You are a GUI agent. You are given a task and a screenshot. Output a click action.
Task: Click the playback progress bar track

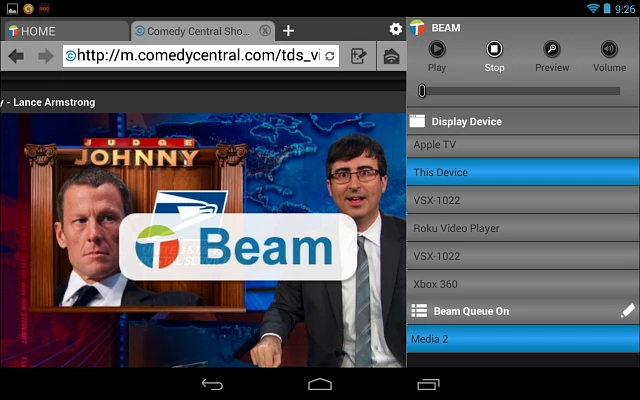(521, 91)
